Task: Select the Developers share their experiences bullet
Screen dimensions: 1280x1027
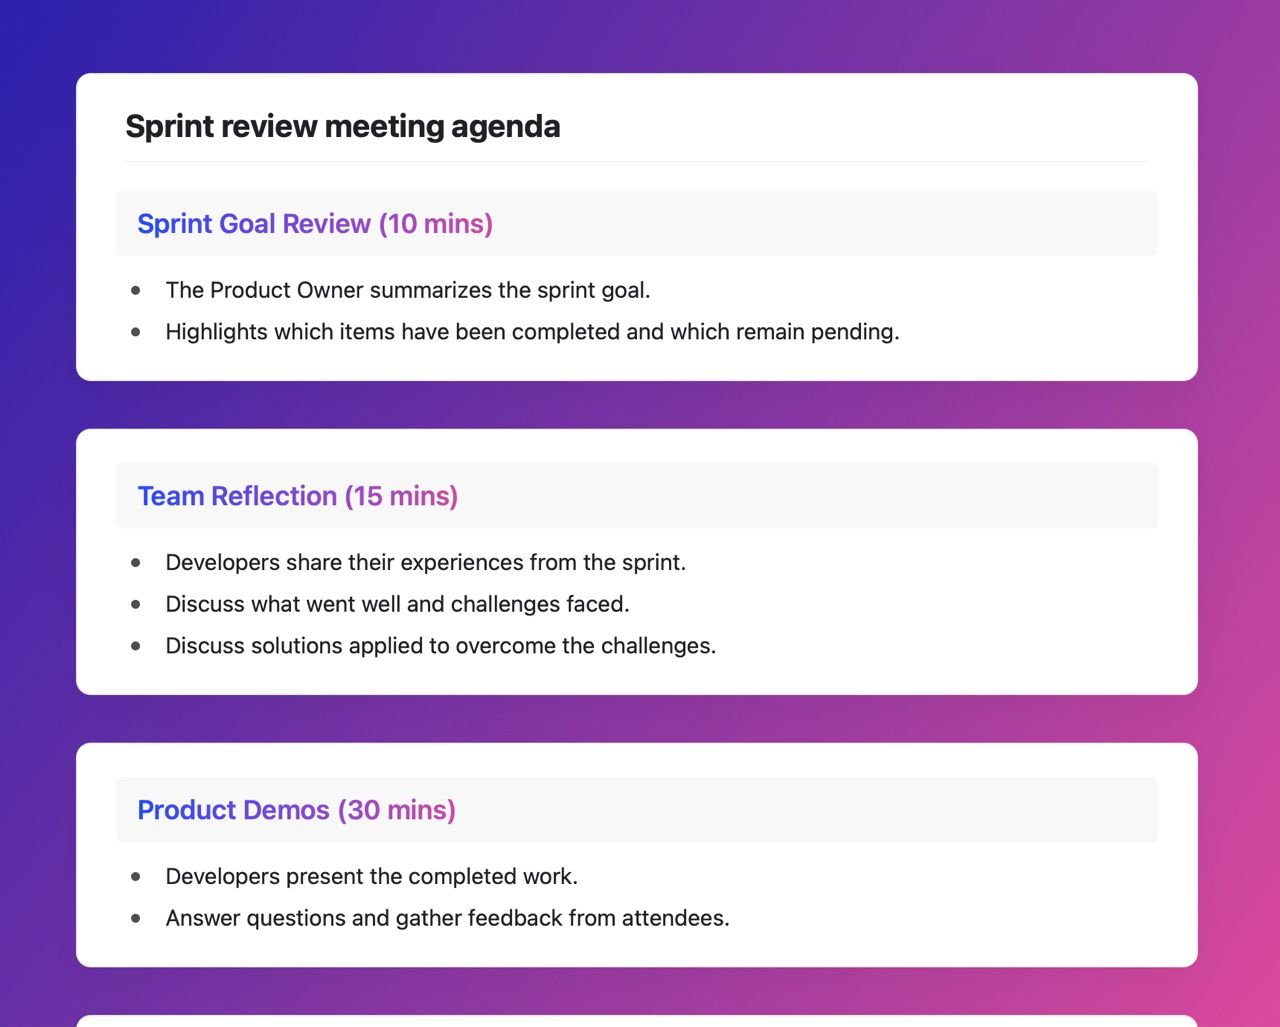Action: coord(427,562)
